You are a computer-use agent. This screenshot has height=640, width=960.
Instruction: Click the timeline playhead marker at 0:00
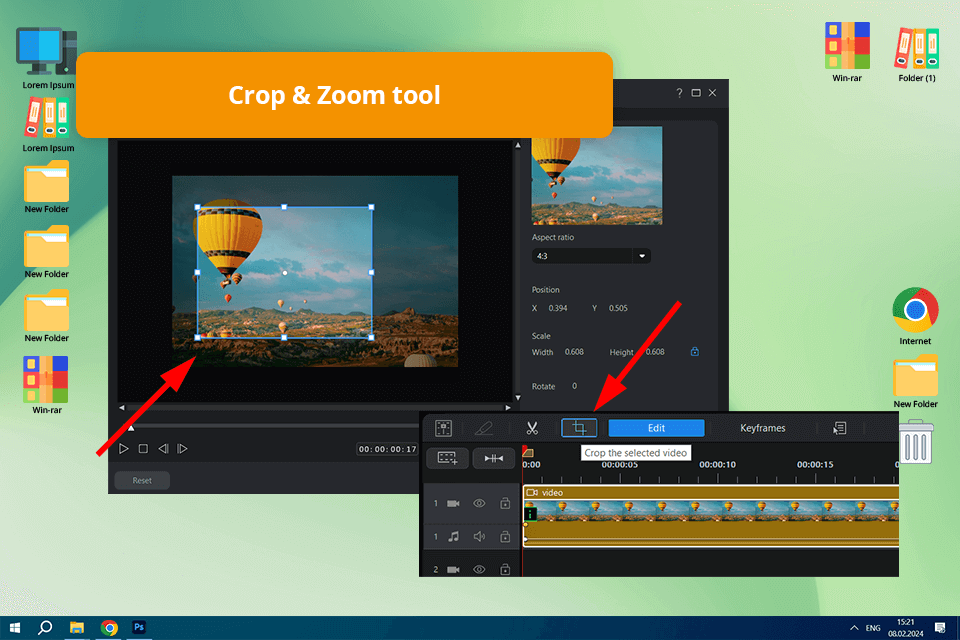pyautogui.click(x=528, y=452)
